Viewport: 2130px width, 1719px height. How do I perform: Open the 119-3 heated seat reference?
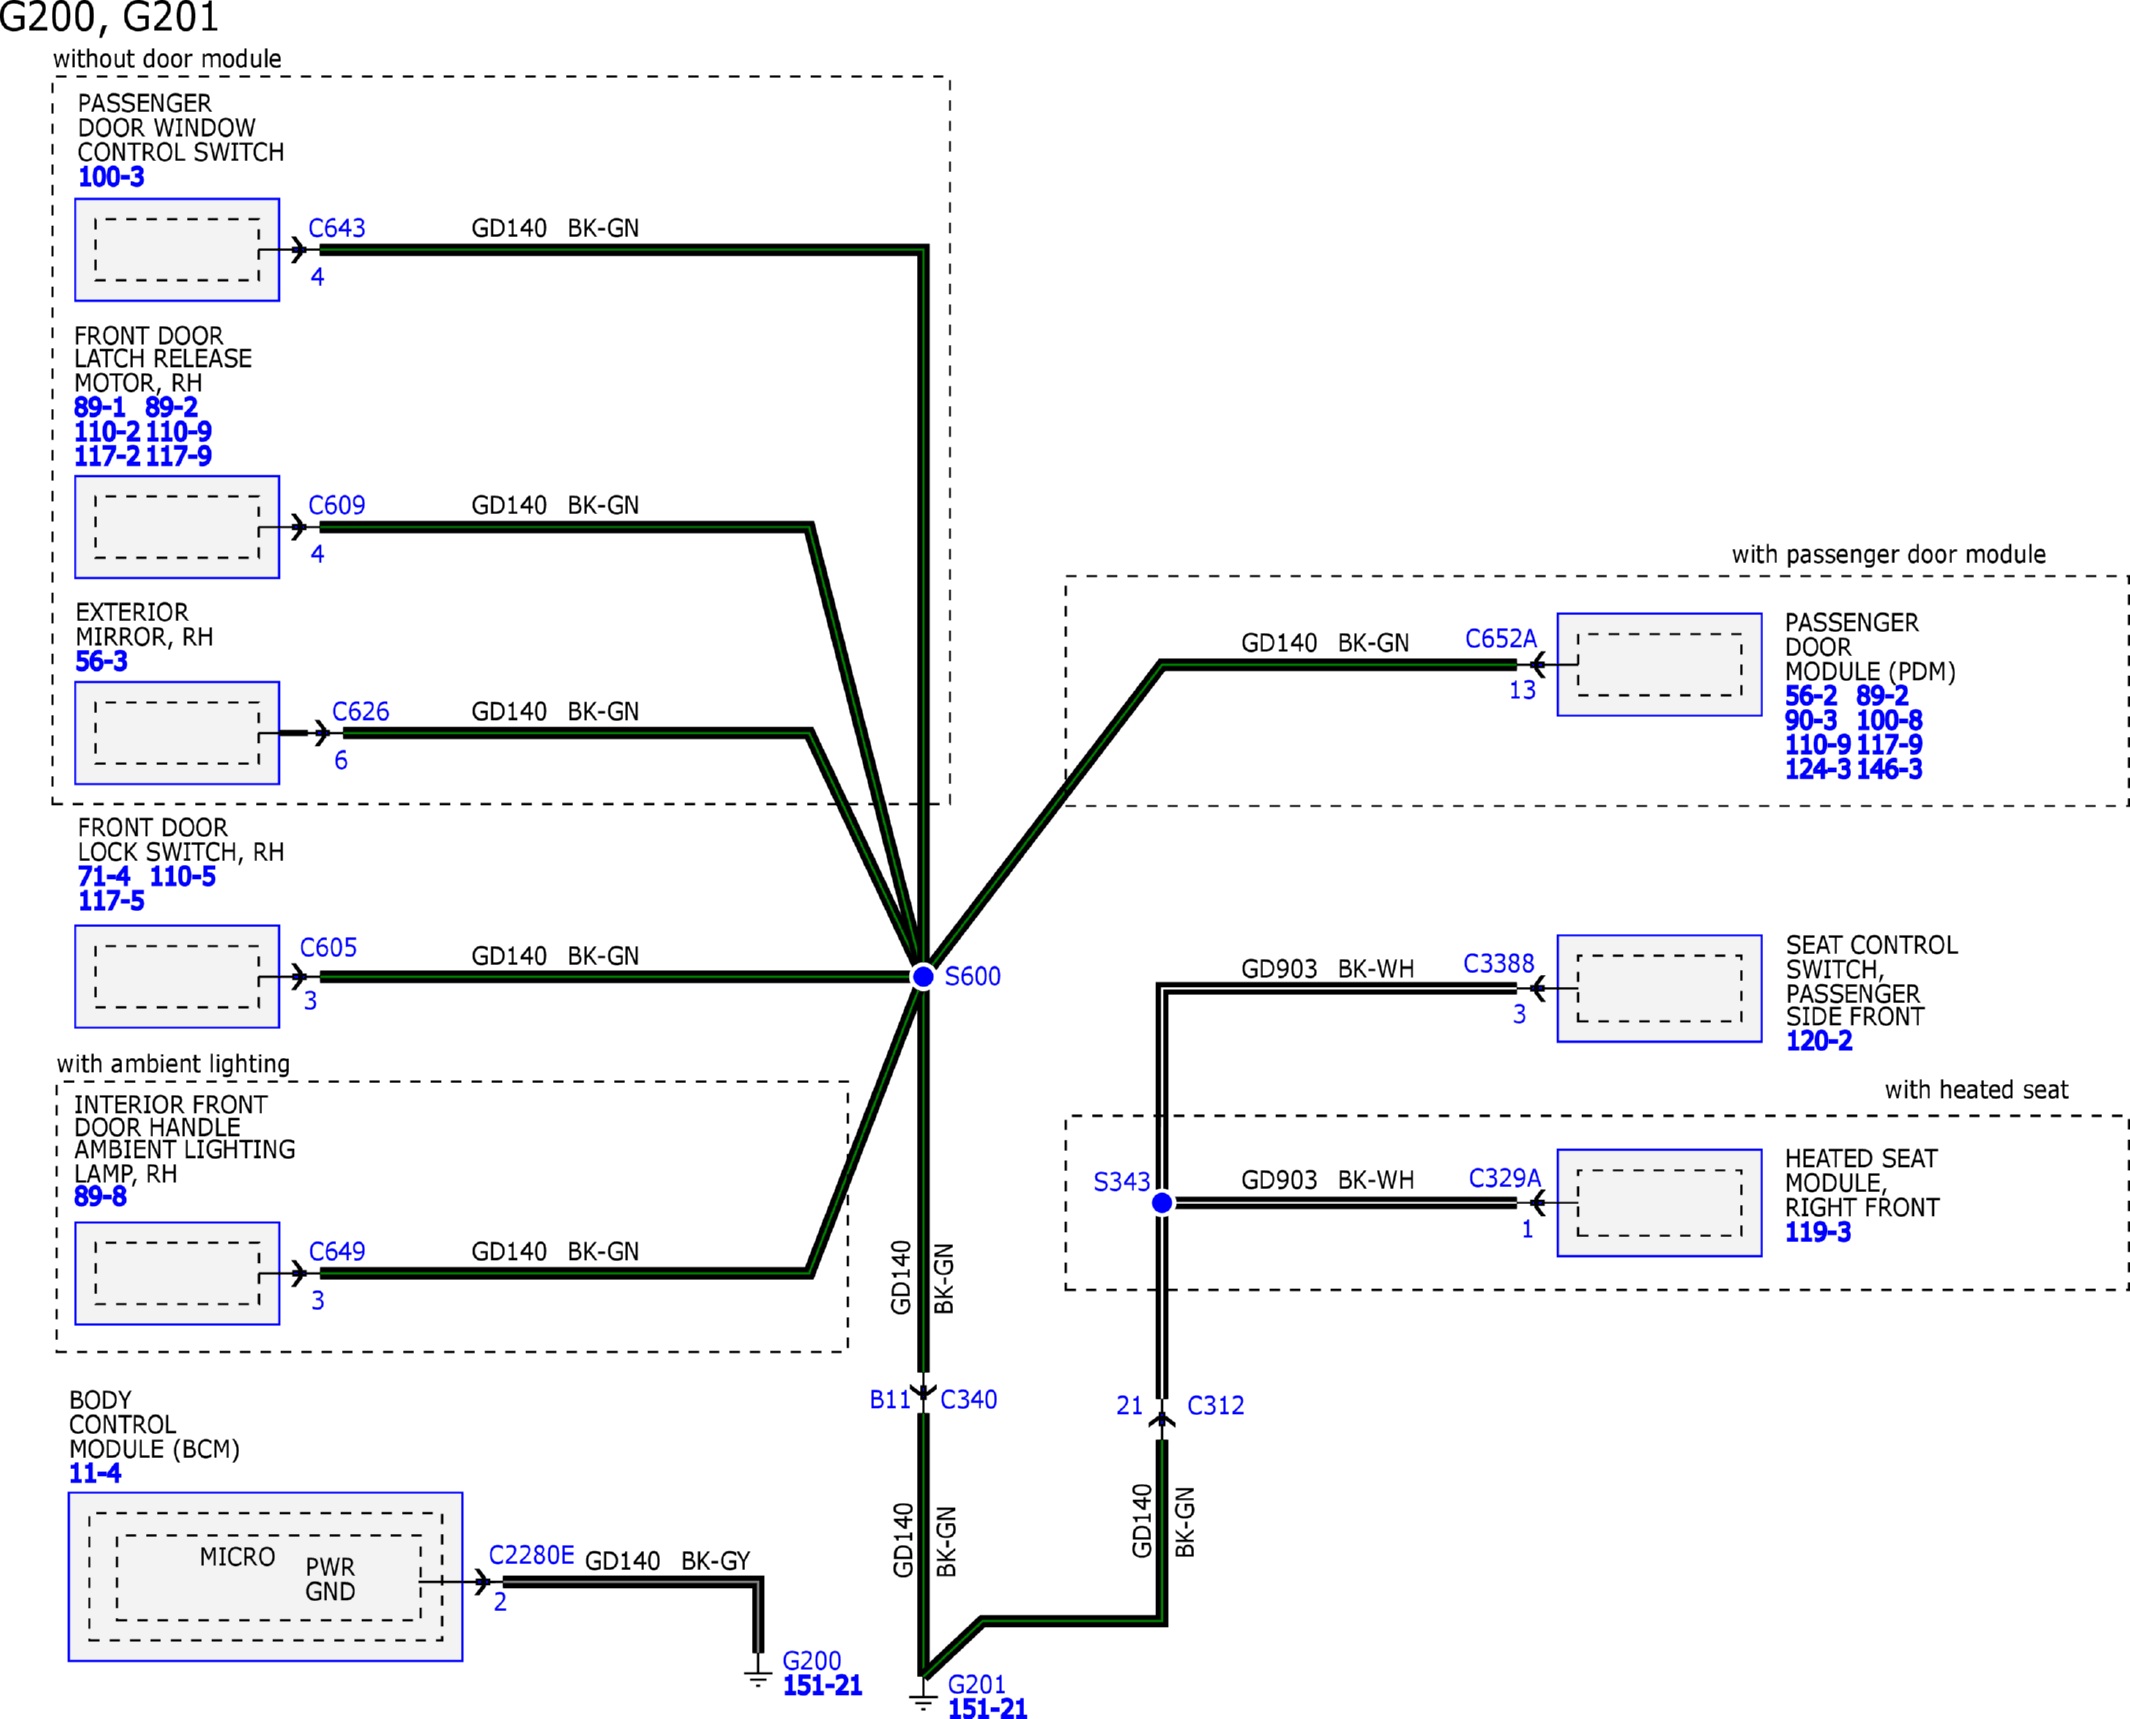1817,1232
